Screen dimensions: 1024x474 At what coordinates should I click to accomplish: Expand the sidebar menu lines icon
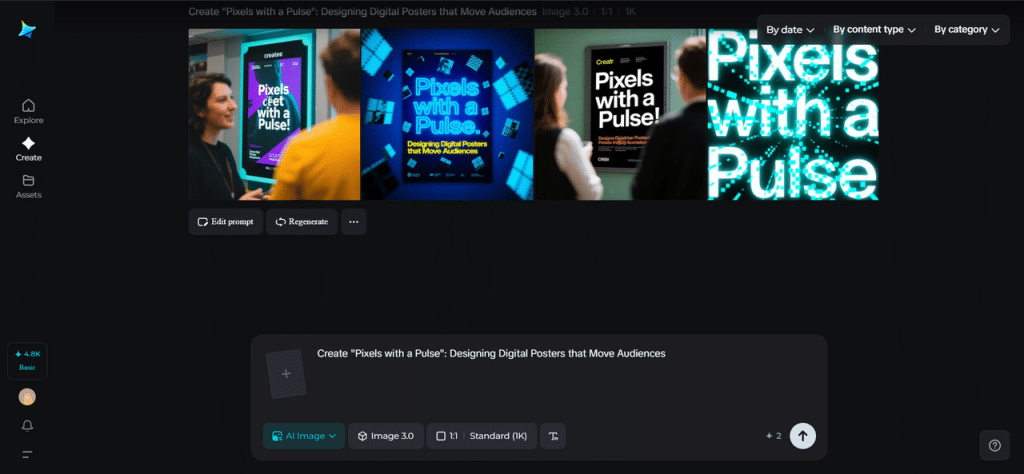tap(27, 454)
